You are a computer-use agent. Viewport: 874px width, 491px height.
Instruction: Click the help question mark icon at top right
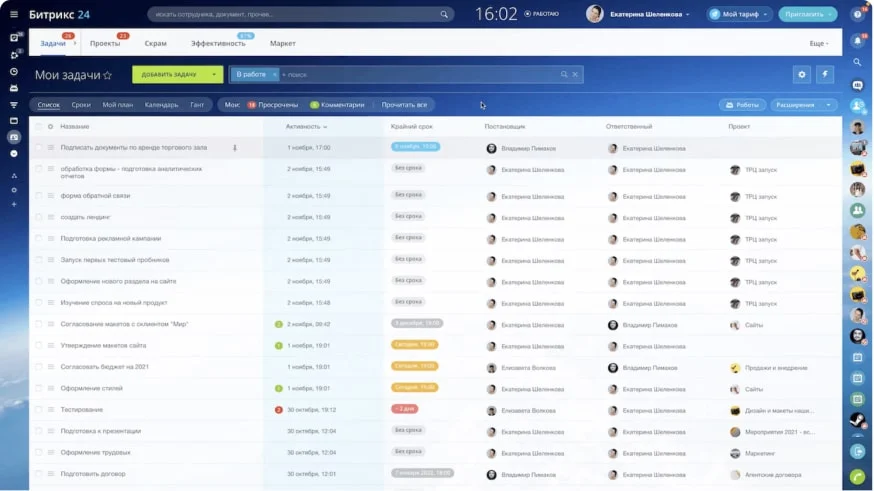pos(857,14)
